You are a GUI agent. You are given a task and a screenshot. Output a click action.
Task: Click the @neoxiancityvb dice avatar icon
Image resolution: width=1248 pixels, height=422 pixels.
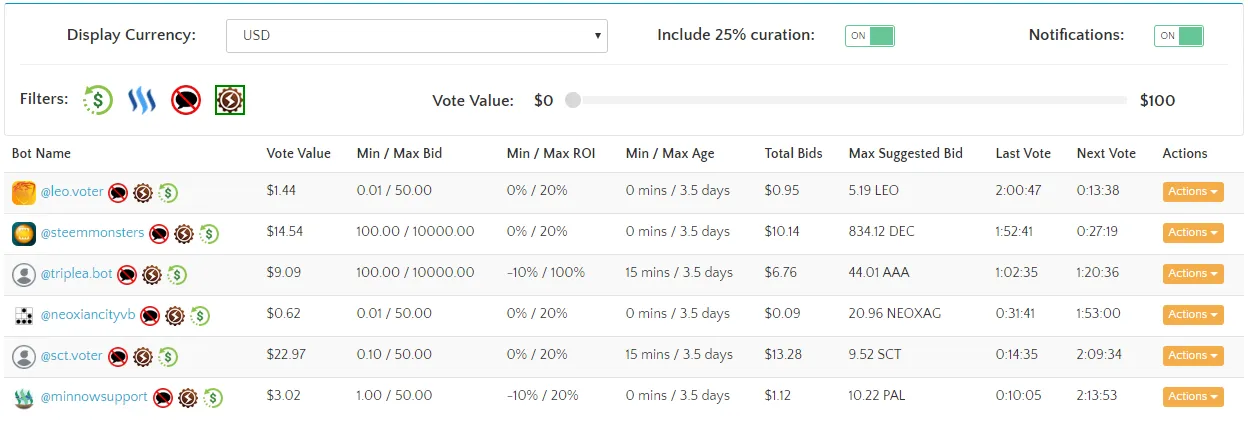(x=24, y=316)
